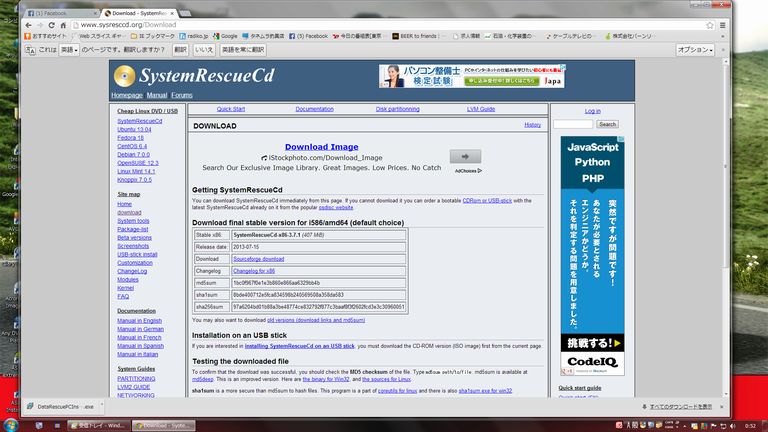Close the translate bar
Viewport: 768px width, 432px height.
pos(723,50)
